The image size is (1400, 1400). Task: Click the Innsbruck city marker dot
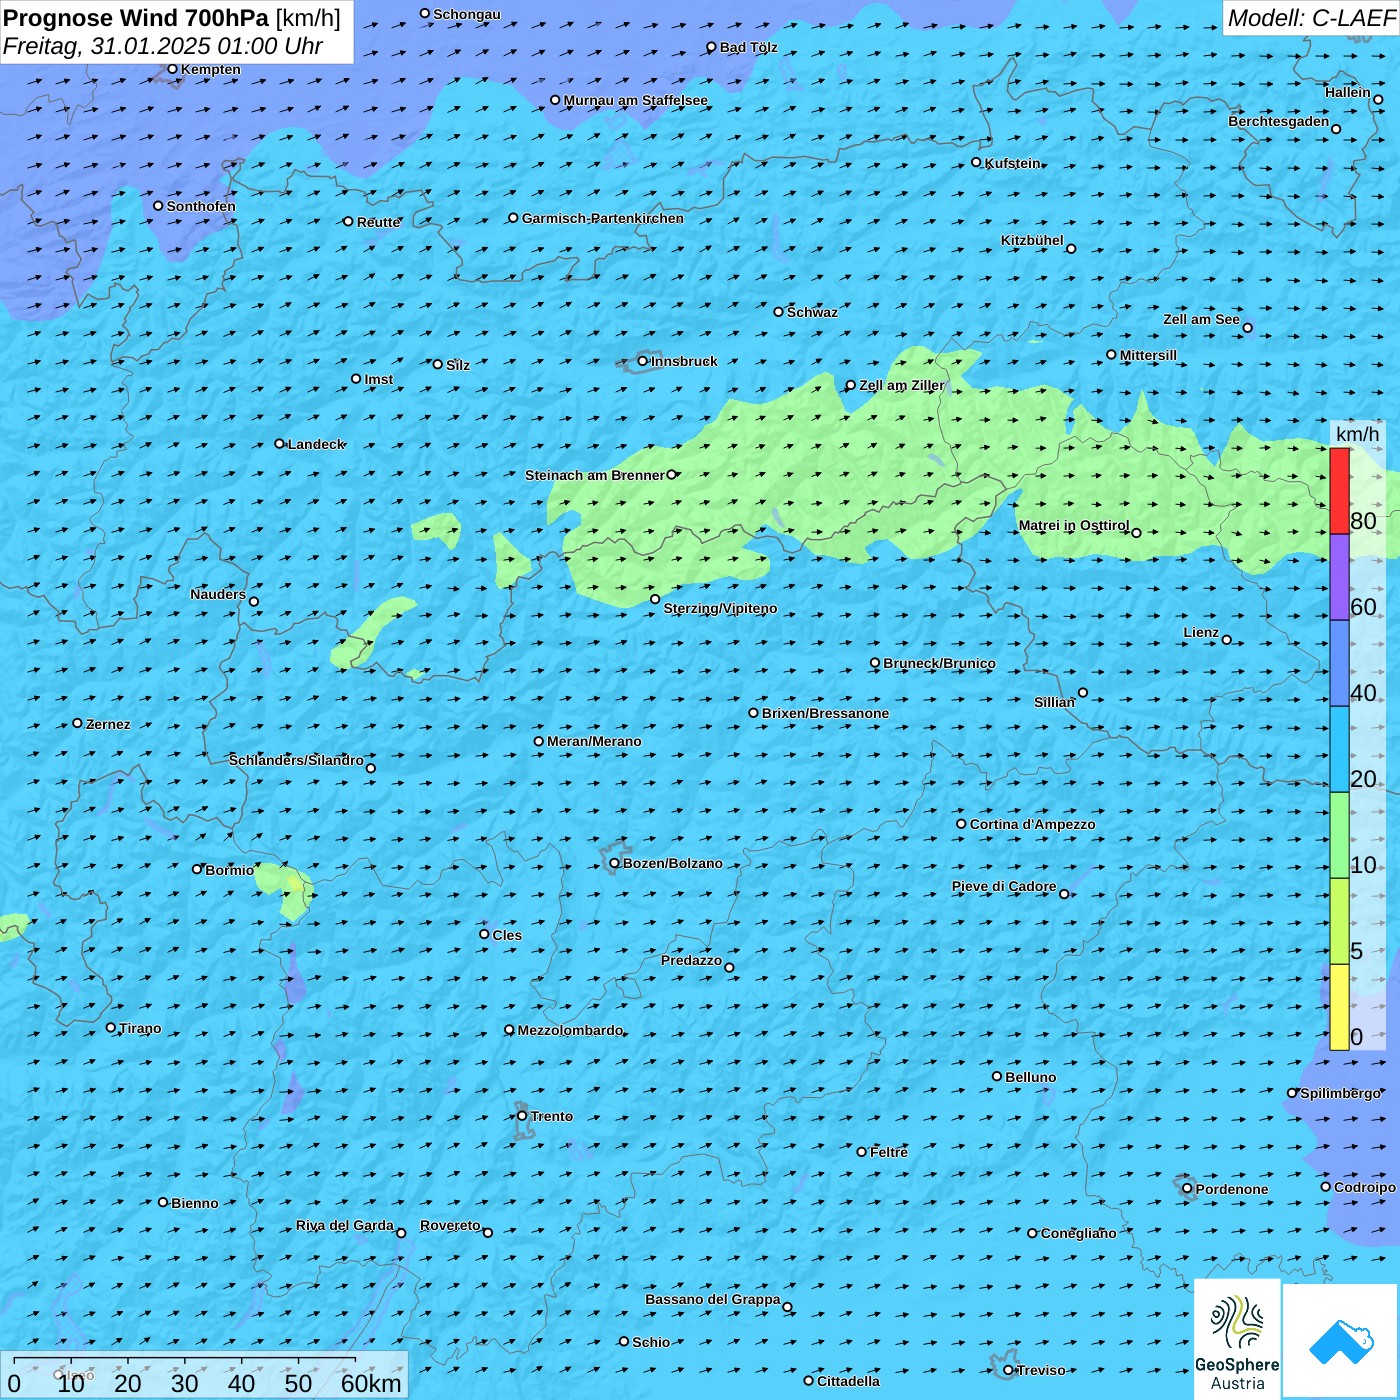[x=643, y=361]
